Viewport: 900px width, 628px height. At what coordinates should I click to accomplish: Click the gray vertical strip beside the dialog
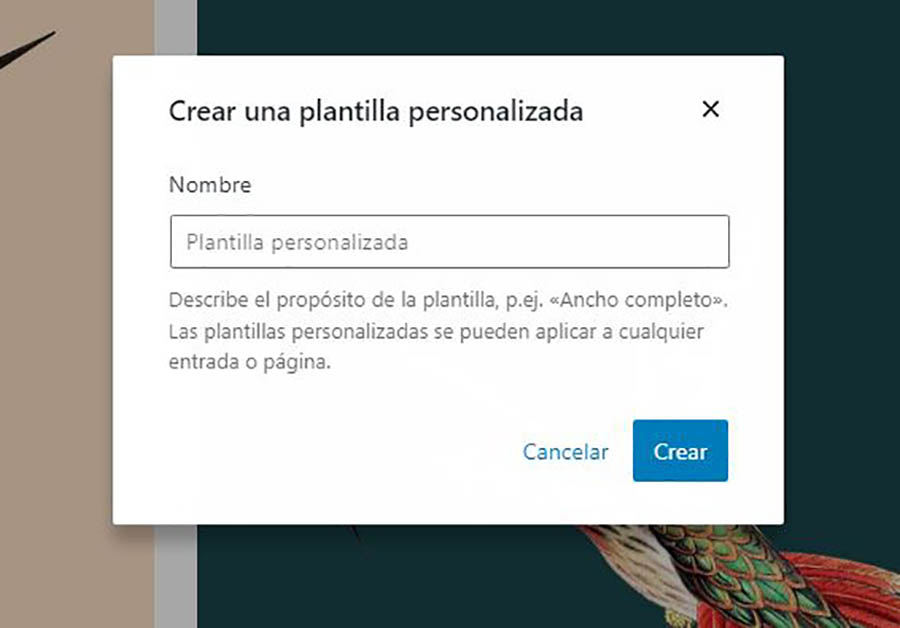pyautogui.click(x=176, y=28)
